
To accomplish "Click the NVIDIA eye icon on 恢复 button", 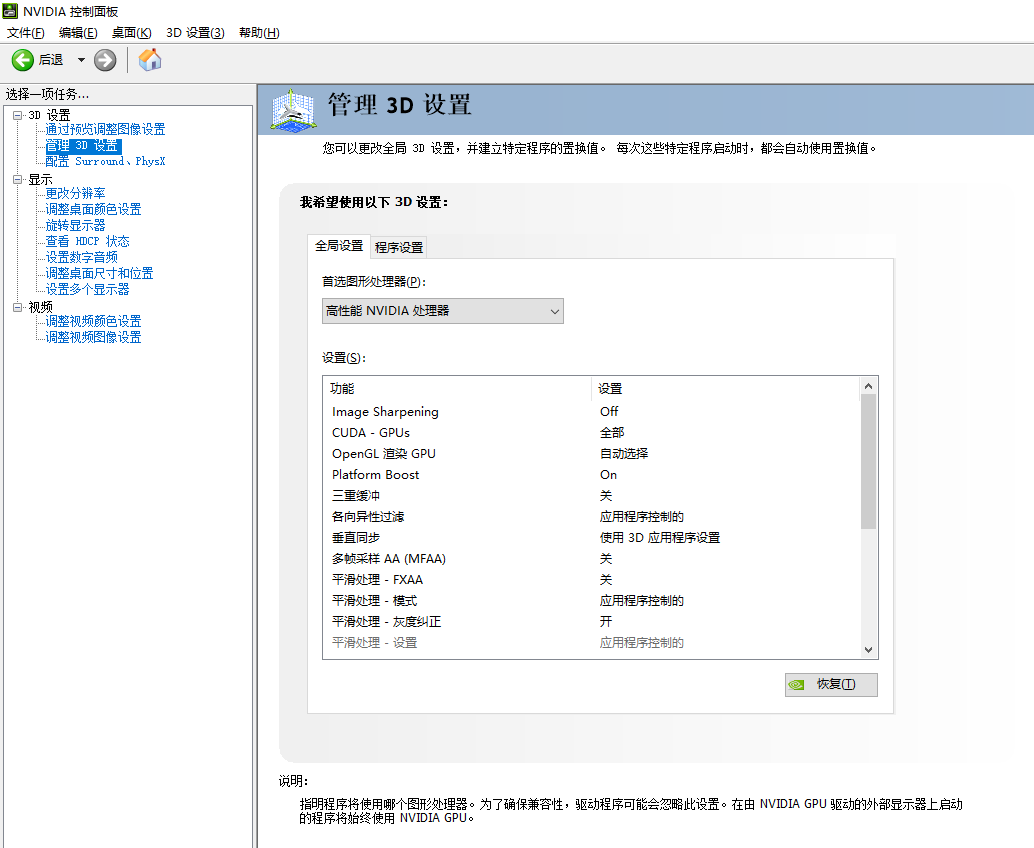I will coord(797,684).
